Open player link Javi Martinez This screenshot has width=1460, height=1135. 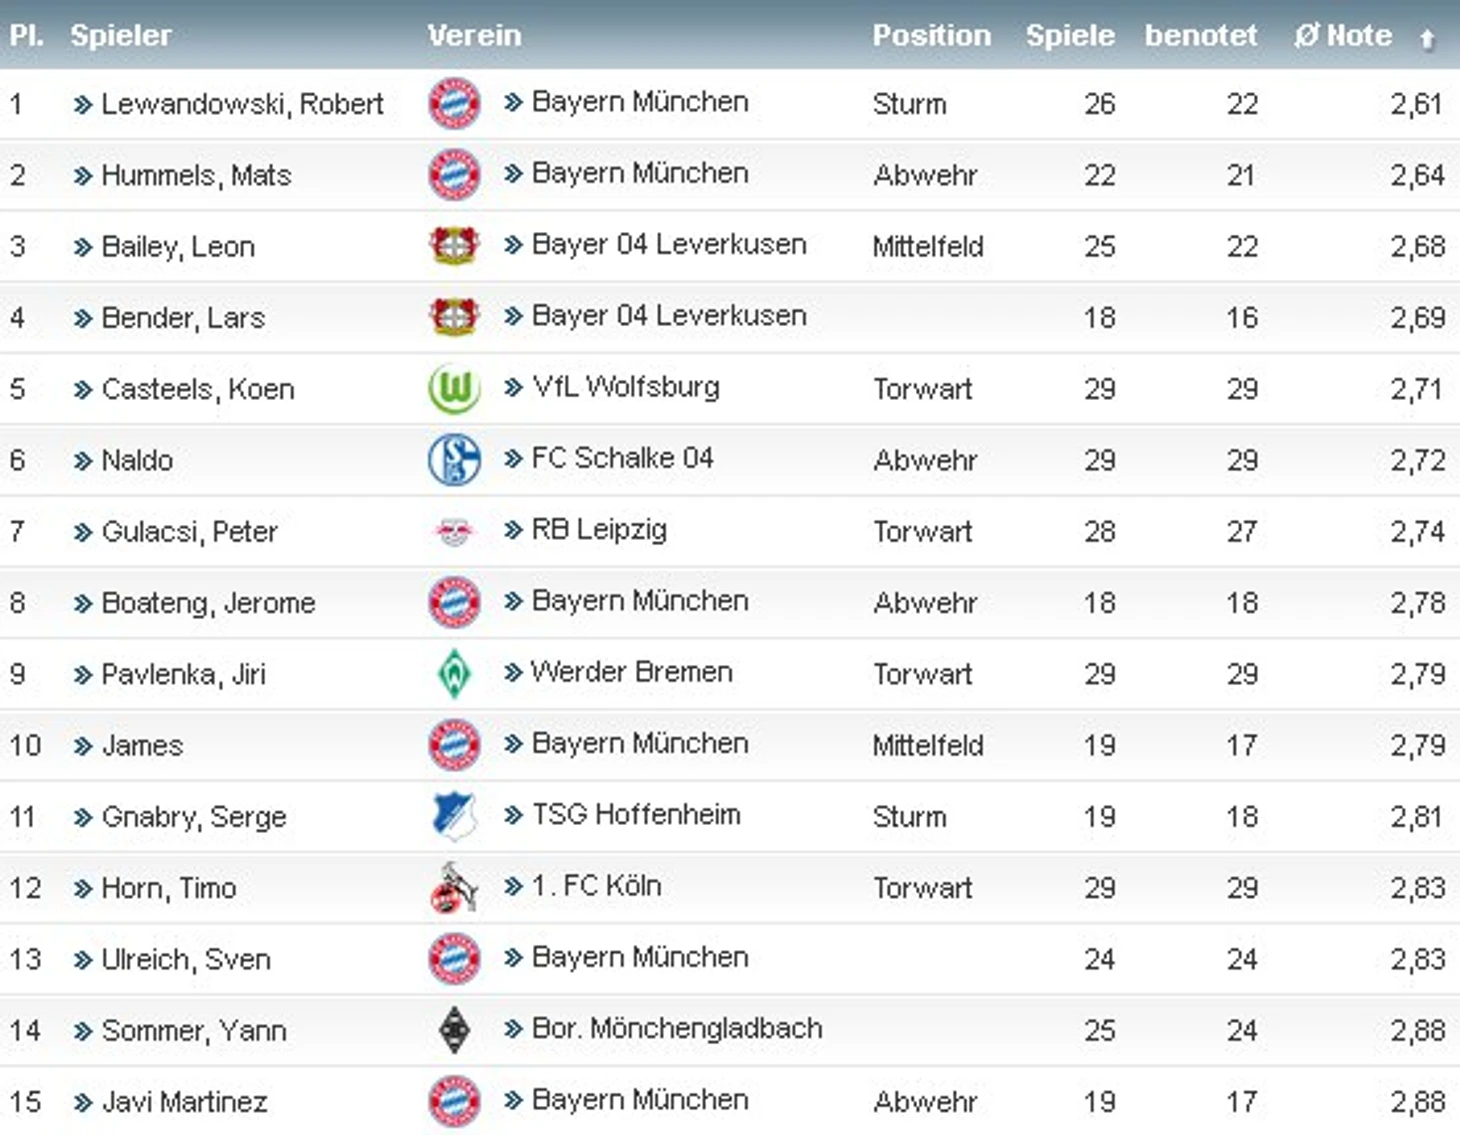click(x=185, y=1102)
